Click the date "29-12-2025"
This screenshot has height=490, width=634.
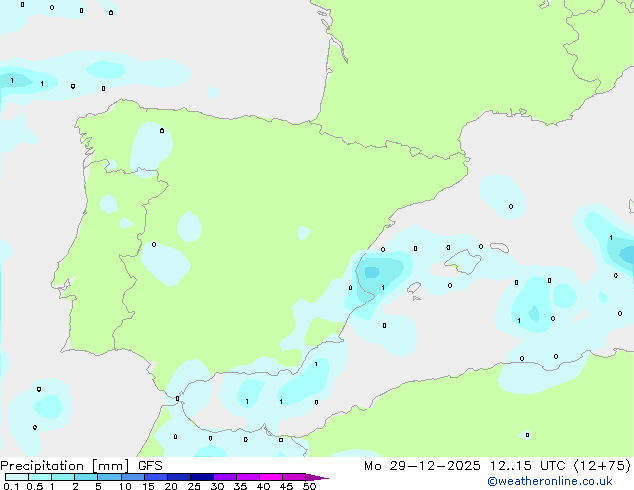pyautogui.click(x=435, y=466)
